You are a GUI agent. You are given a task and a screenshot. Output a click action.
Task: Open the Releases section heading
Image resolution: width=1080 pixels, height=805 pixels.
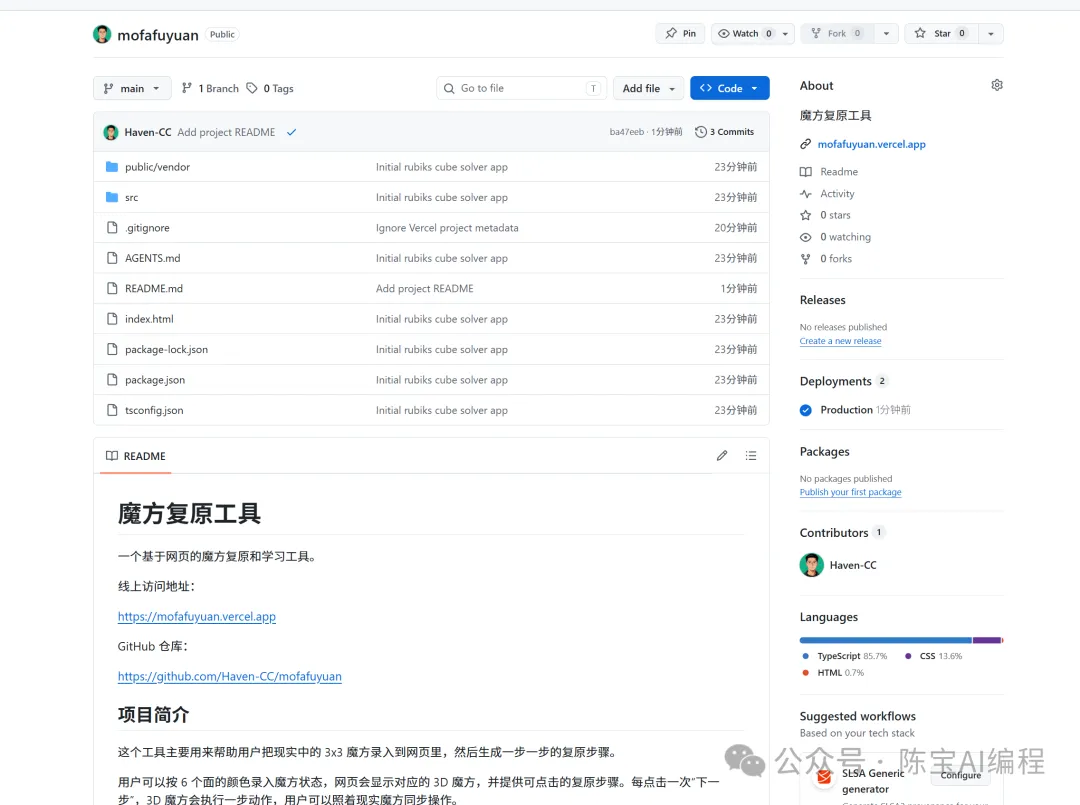coord(822,300)
